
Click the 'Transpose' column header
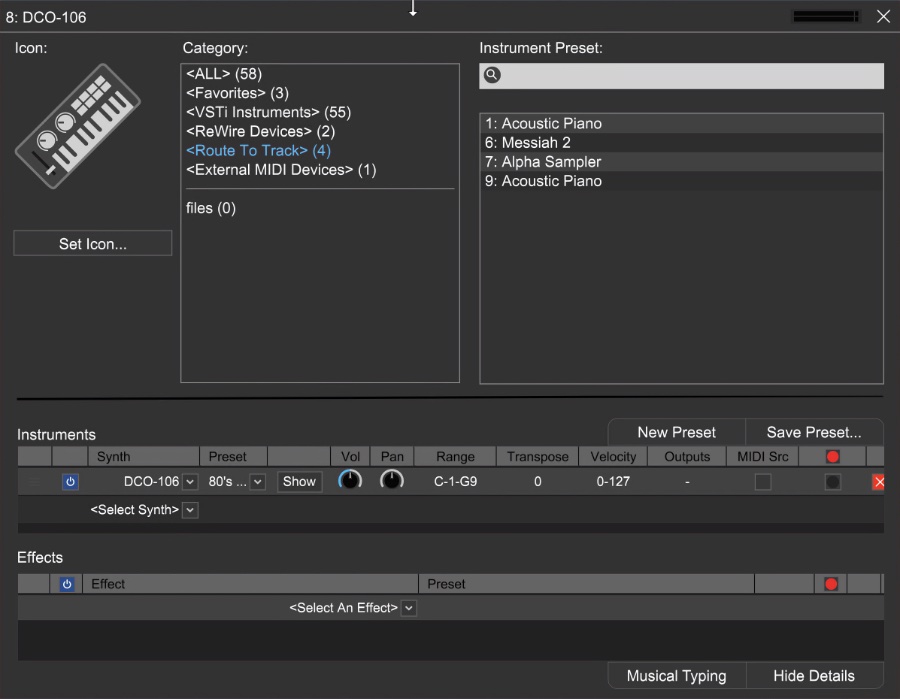[x=538, y=457]
